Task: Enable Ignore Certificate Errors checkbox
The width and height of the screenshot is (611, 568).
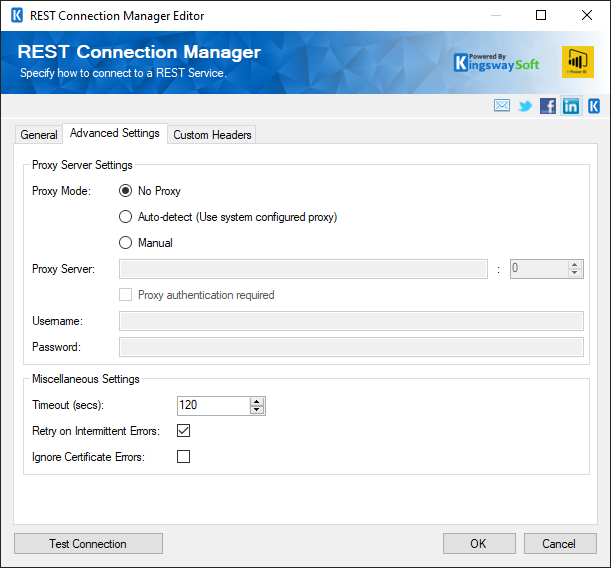Action: tap(183, 457)
